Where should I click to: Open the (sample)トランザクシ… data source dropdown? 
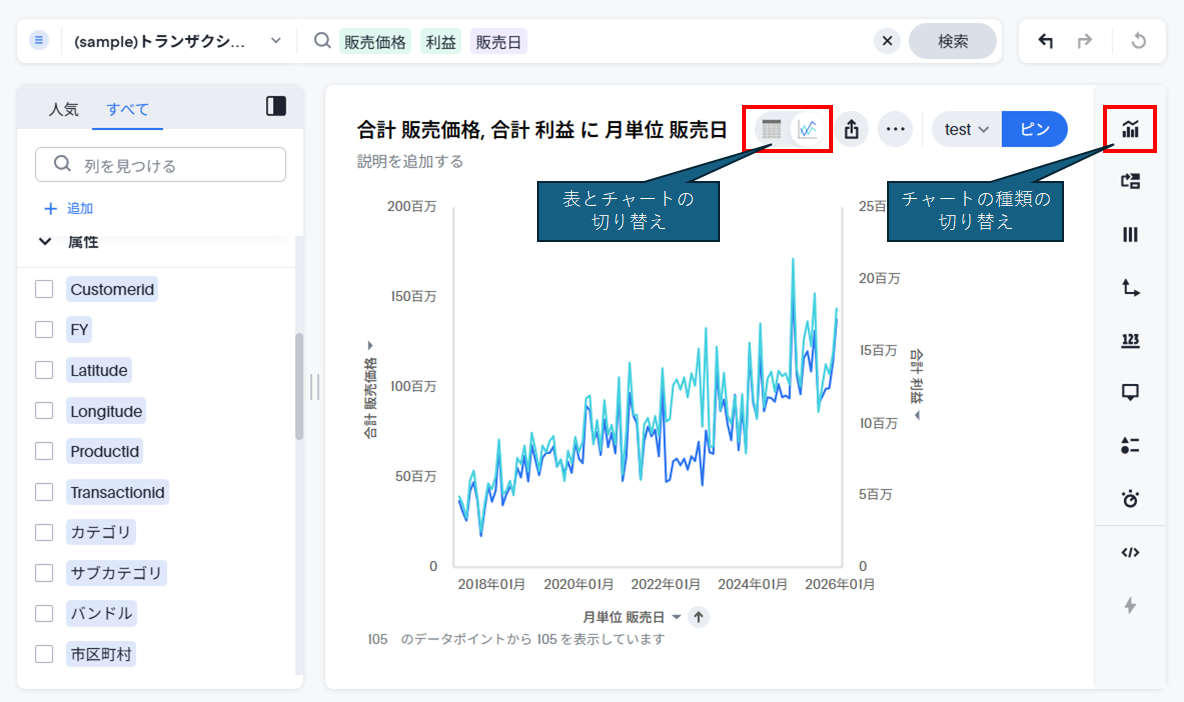click(178, 41)
